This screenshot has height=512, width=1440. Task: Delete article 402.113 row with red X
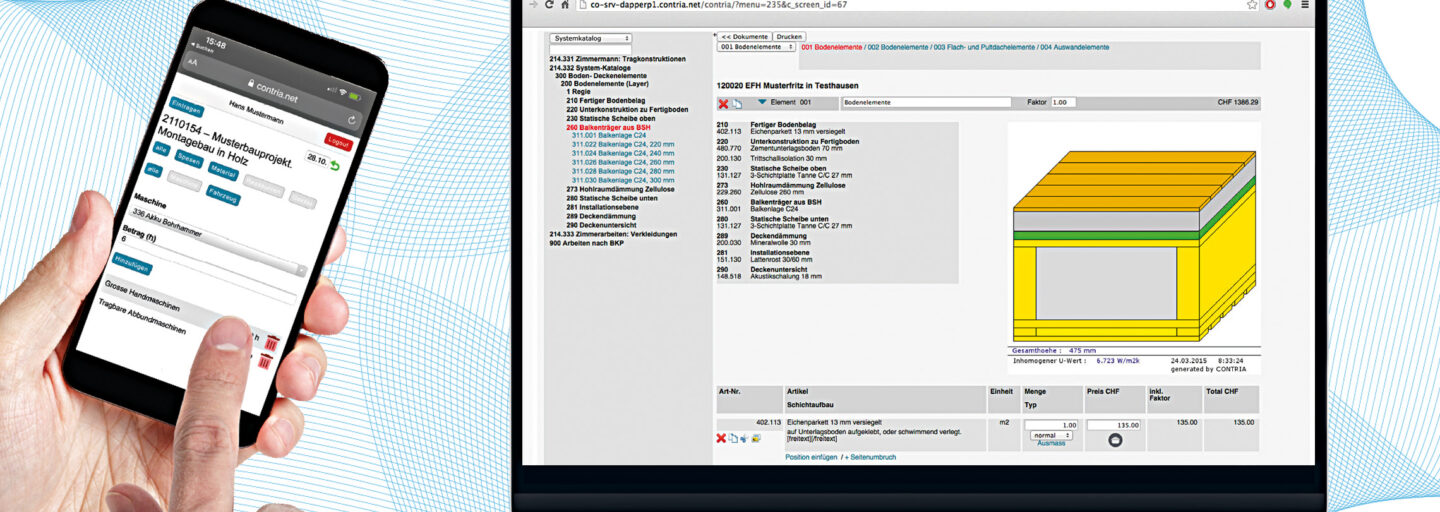click(x=721, y=438)
